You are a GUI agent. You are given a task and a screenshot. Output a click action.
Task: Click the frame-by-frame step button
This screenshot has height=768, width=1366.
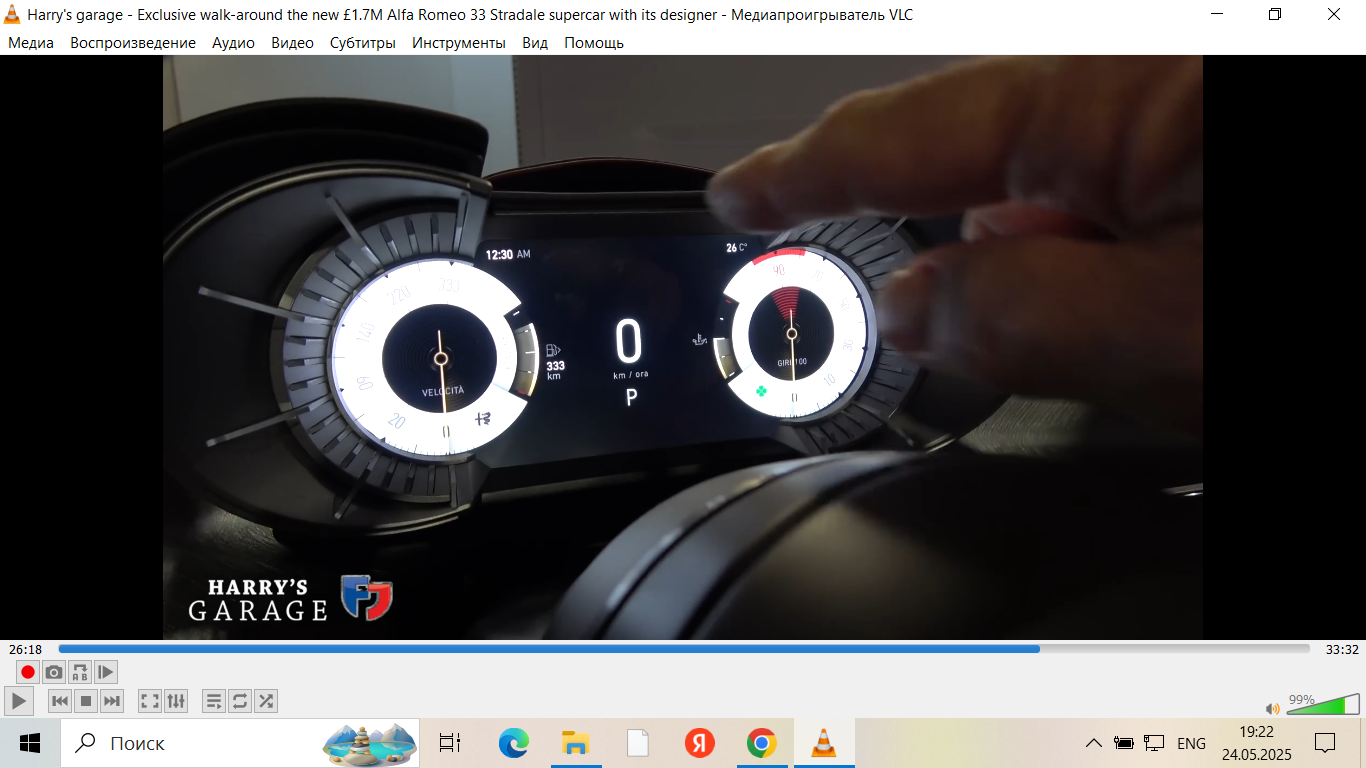106,672
